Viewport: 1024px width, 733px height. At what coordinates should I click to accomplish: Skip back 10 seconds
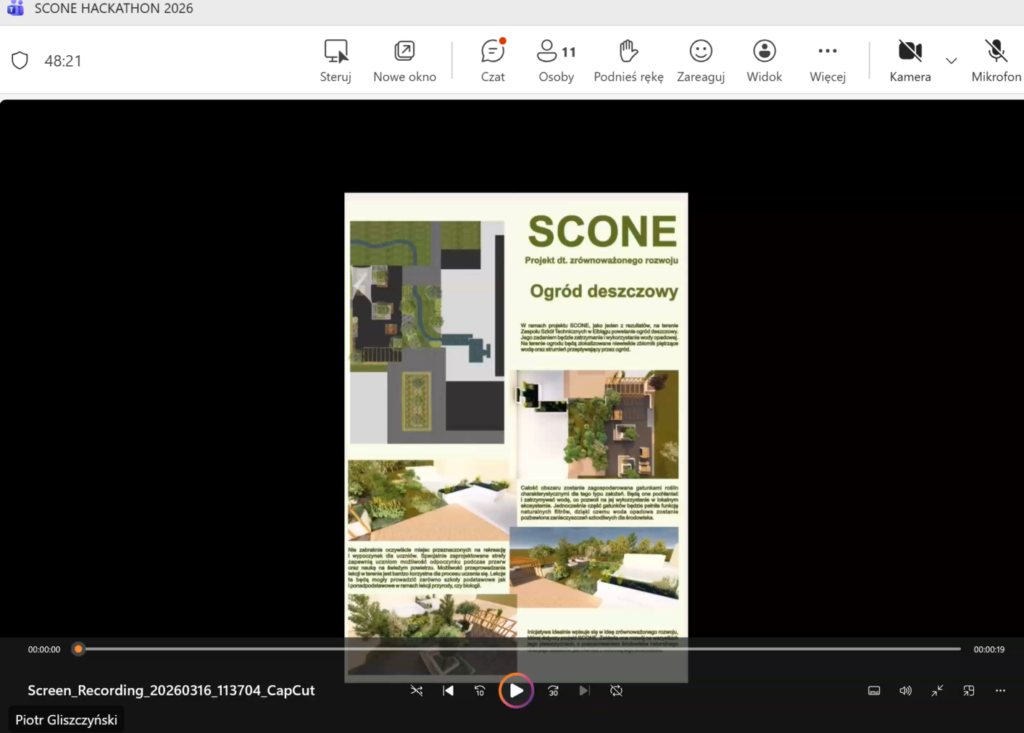tap(480, 691)
